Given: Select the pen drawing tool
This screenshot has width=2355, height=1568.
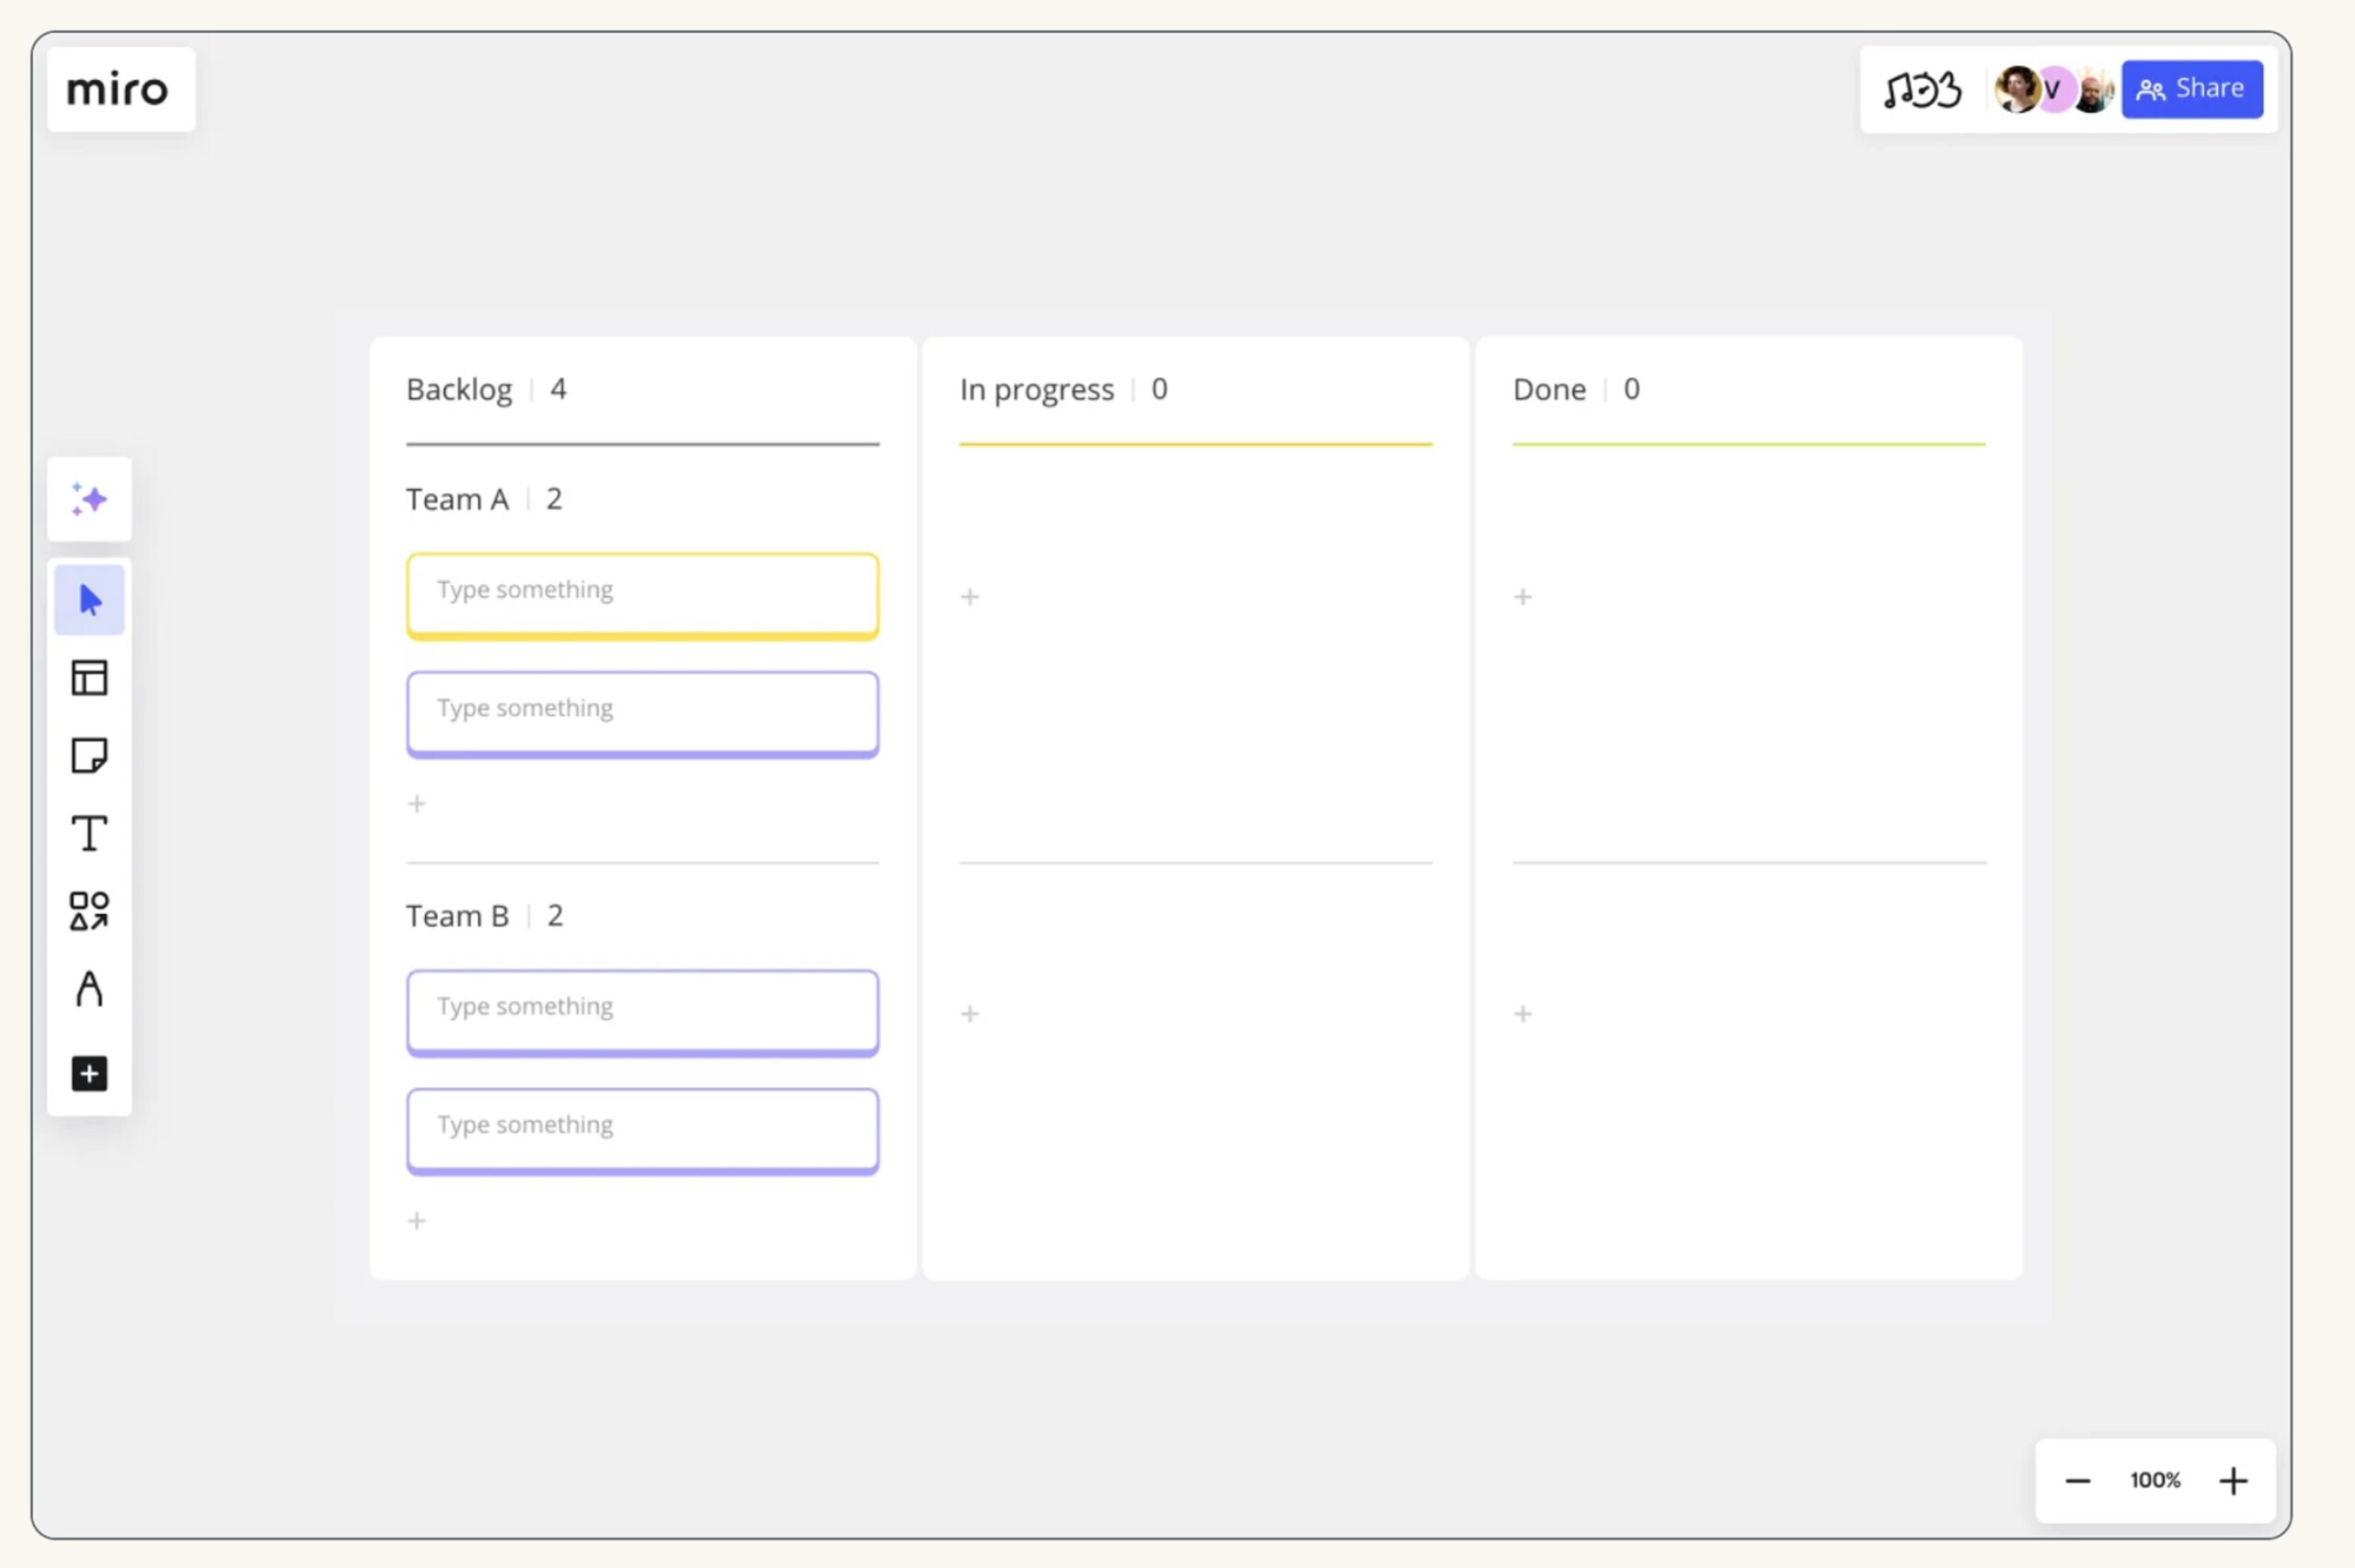Looking at the screenshot, I should 89,989.
